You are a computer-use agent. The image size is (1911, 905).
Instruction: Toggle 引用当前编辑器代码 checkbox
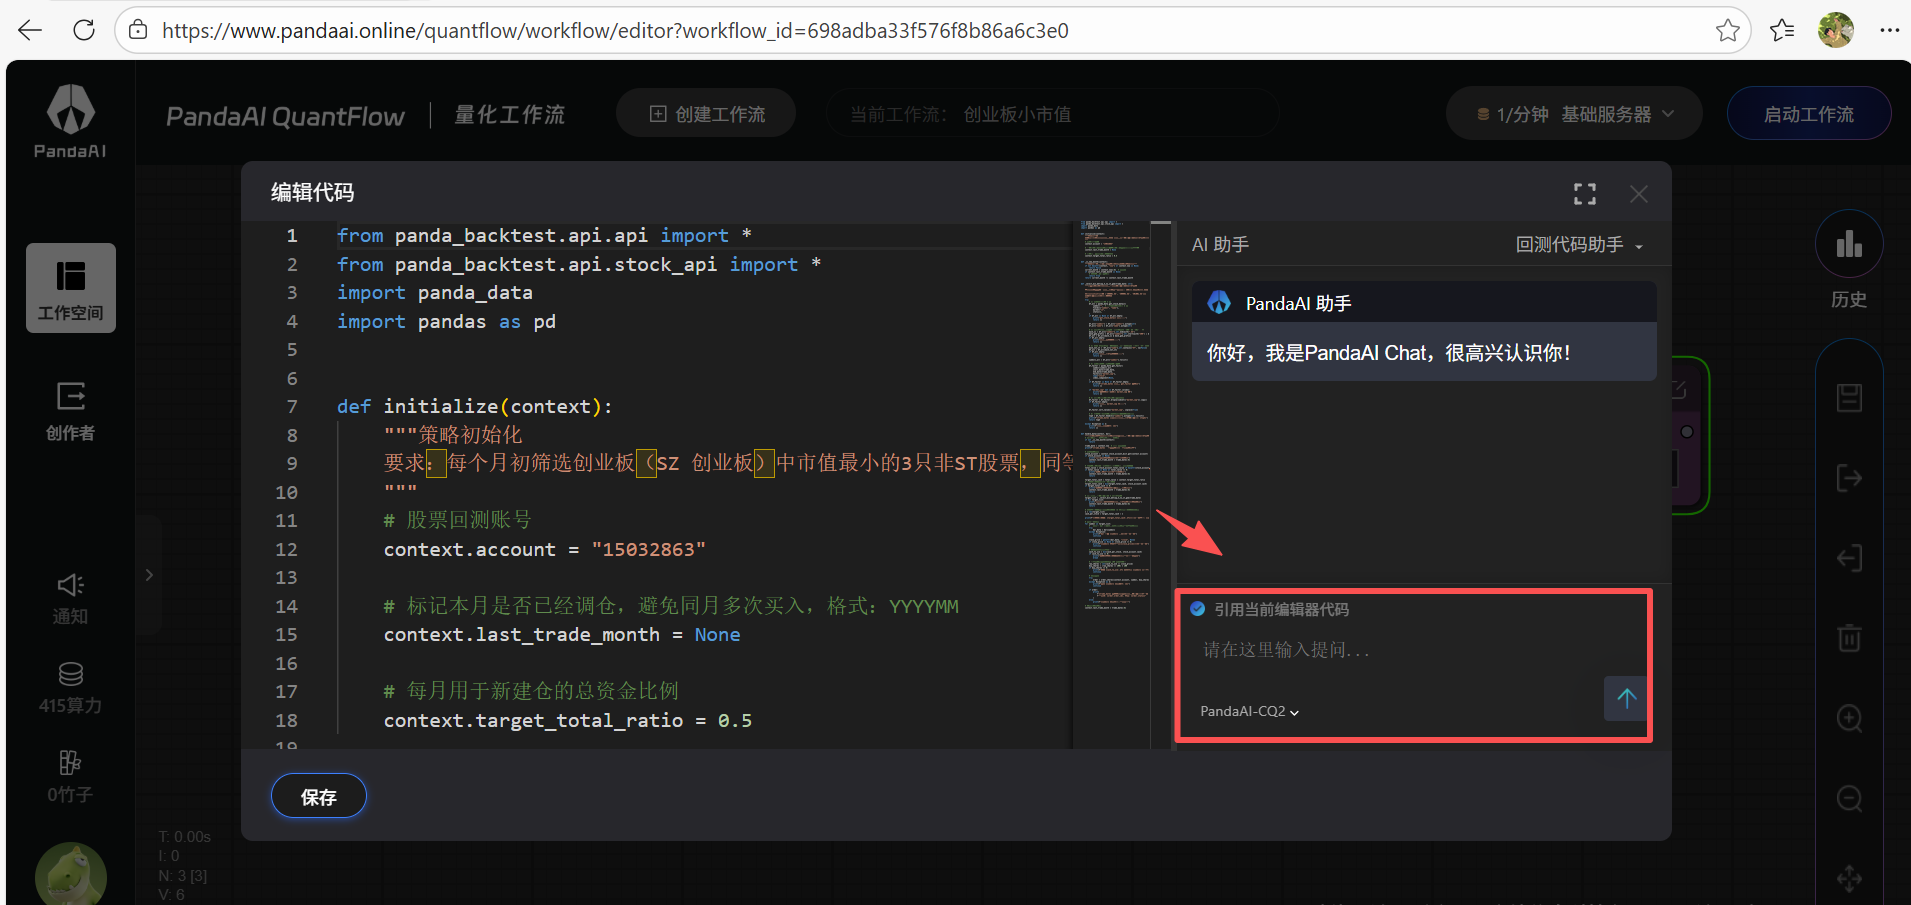point(1198,609)
